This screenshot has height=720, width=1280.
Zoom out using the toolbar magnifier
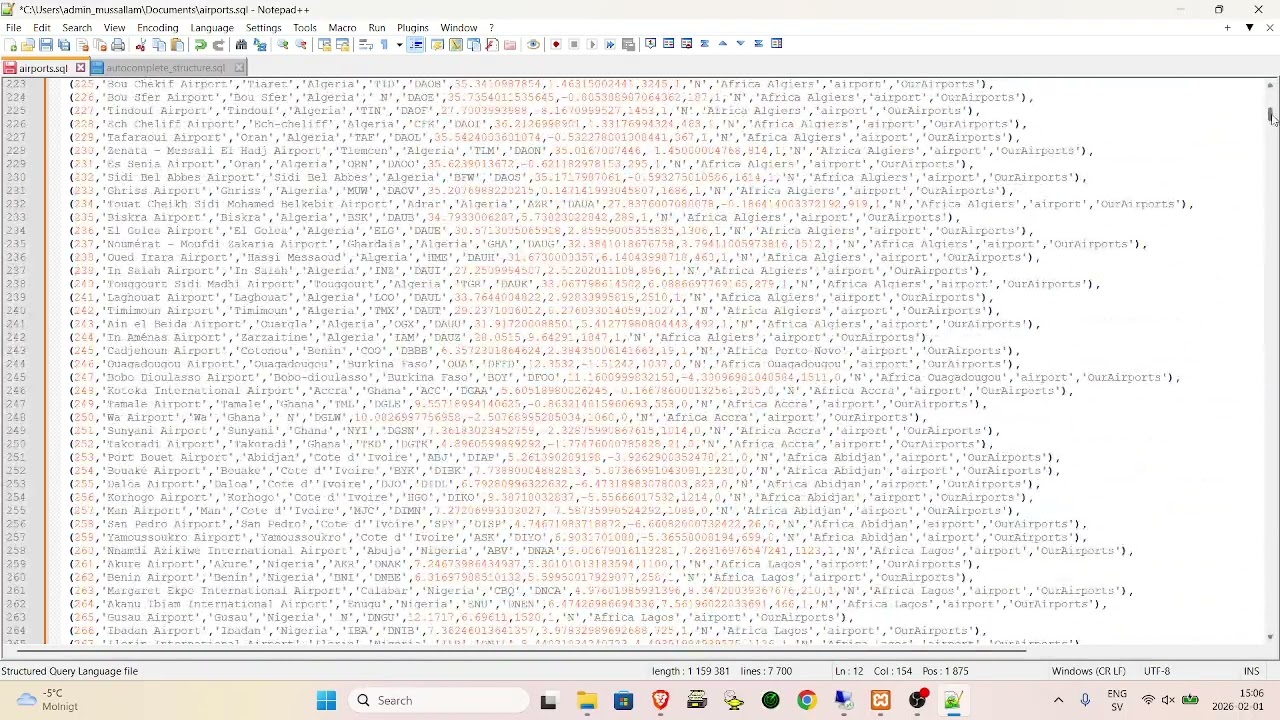pos(301,44)
